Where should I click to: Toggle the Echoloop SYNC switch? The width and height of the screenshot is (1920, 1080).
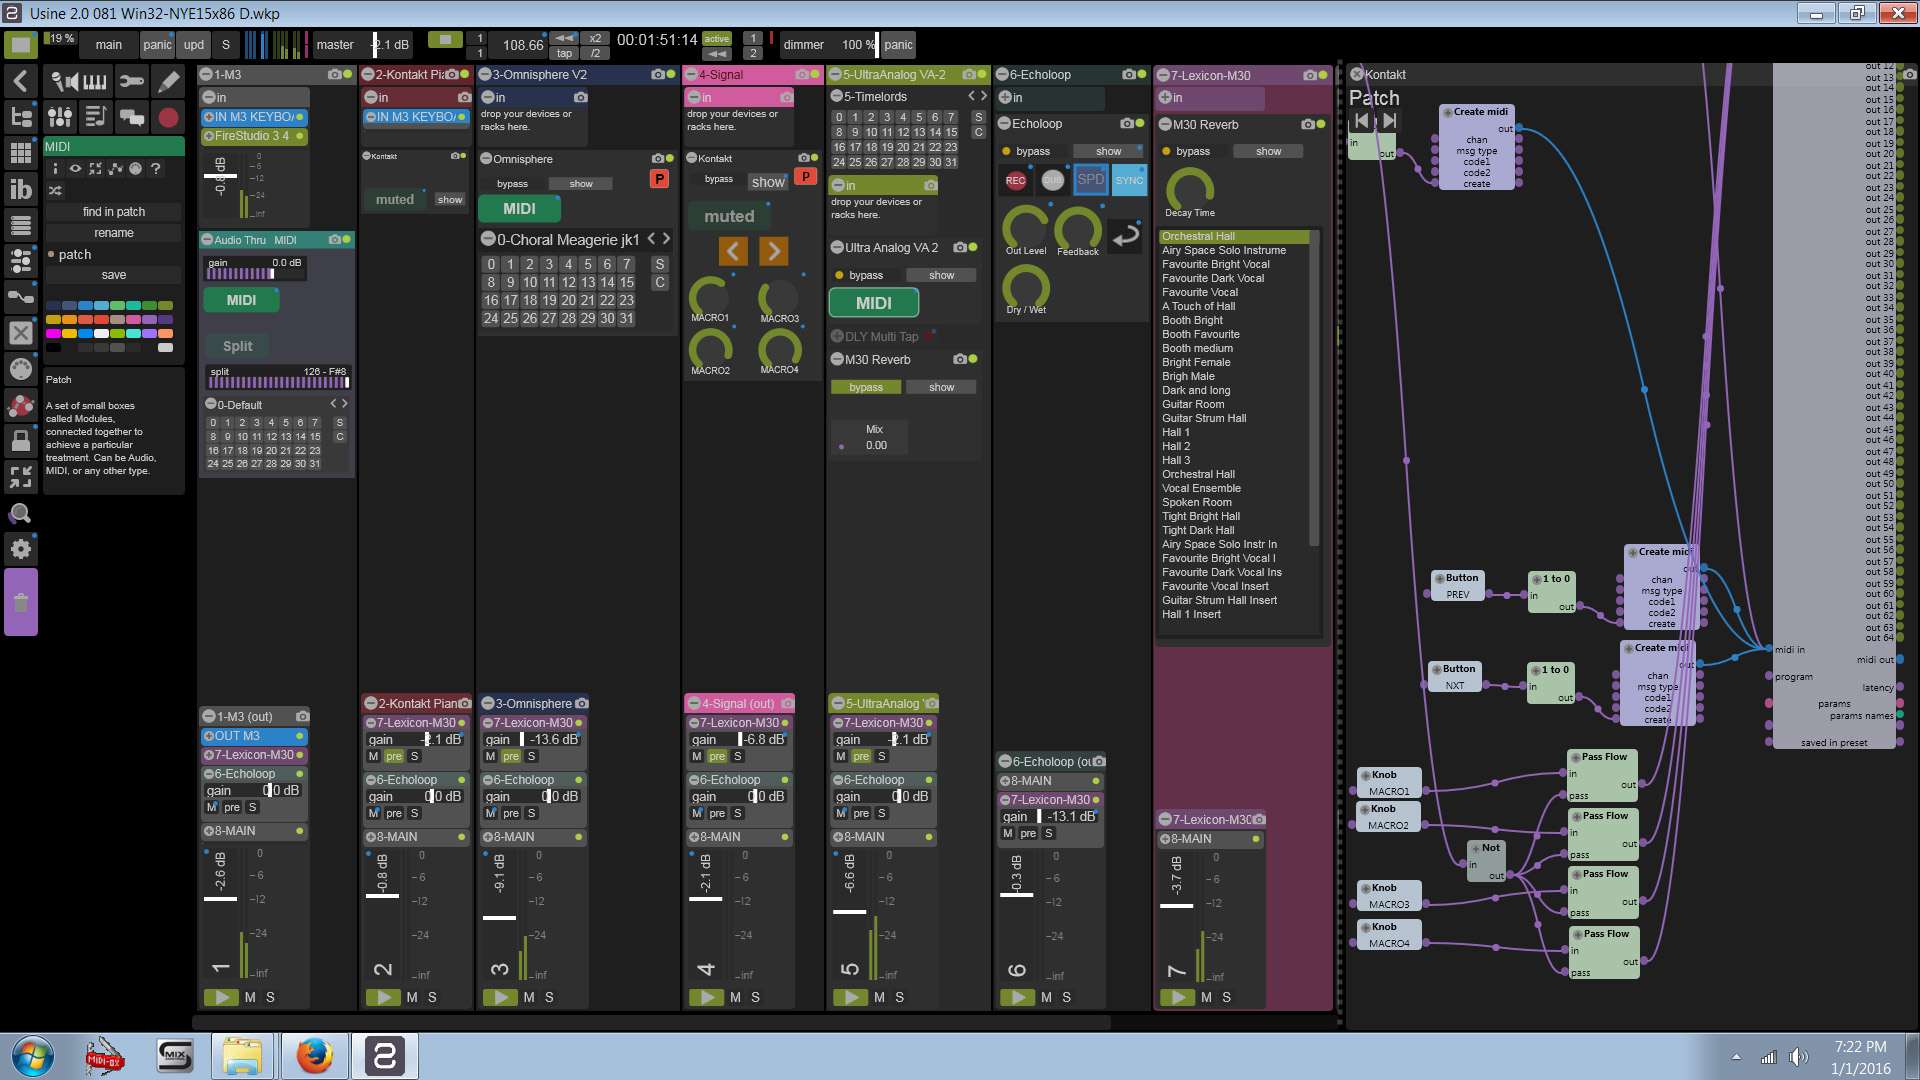(1129, 181)
